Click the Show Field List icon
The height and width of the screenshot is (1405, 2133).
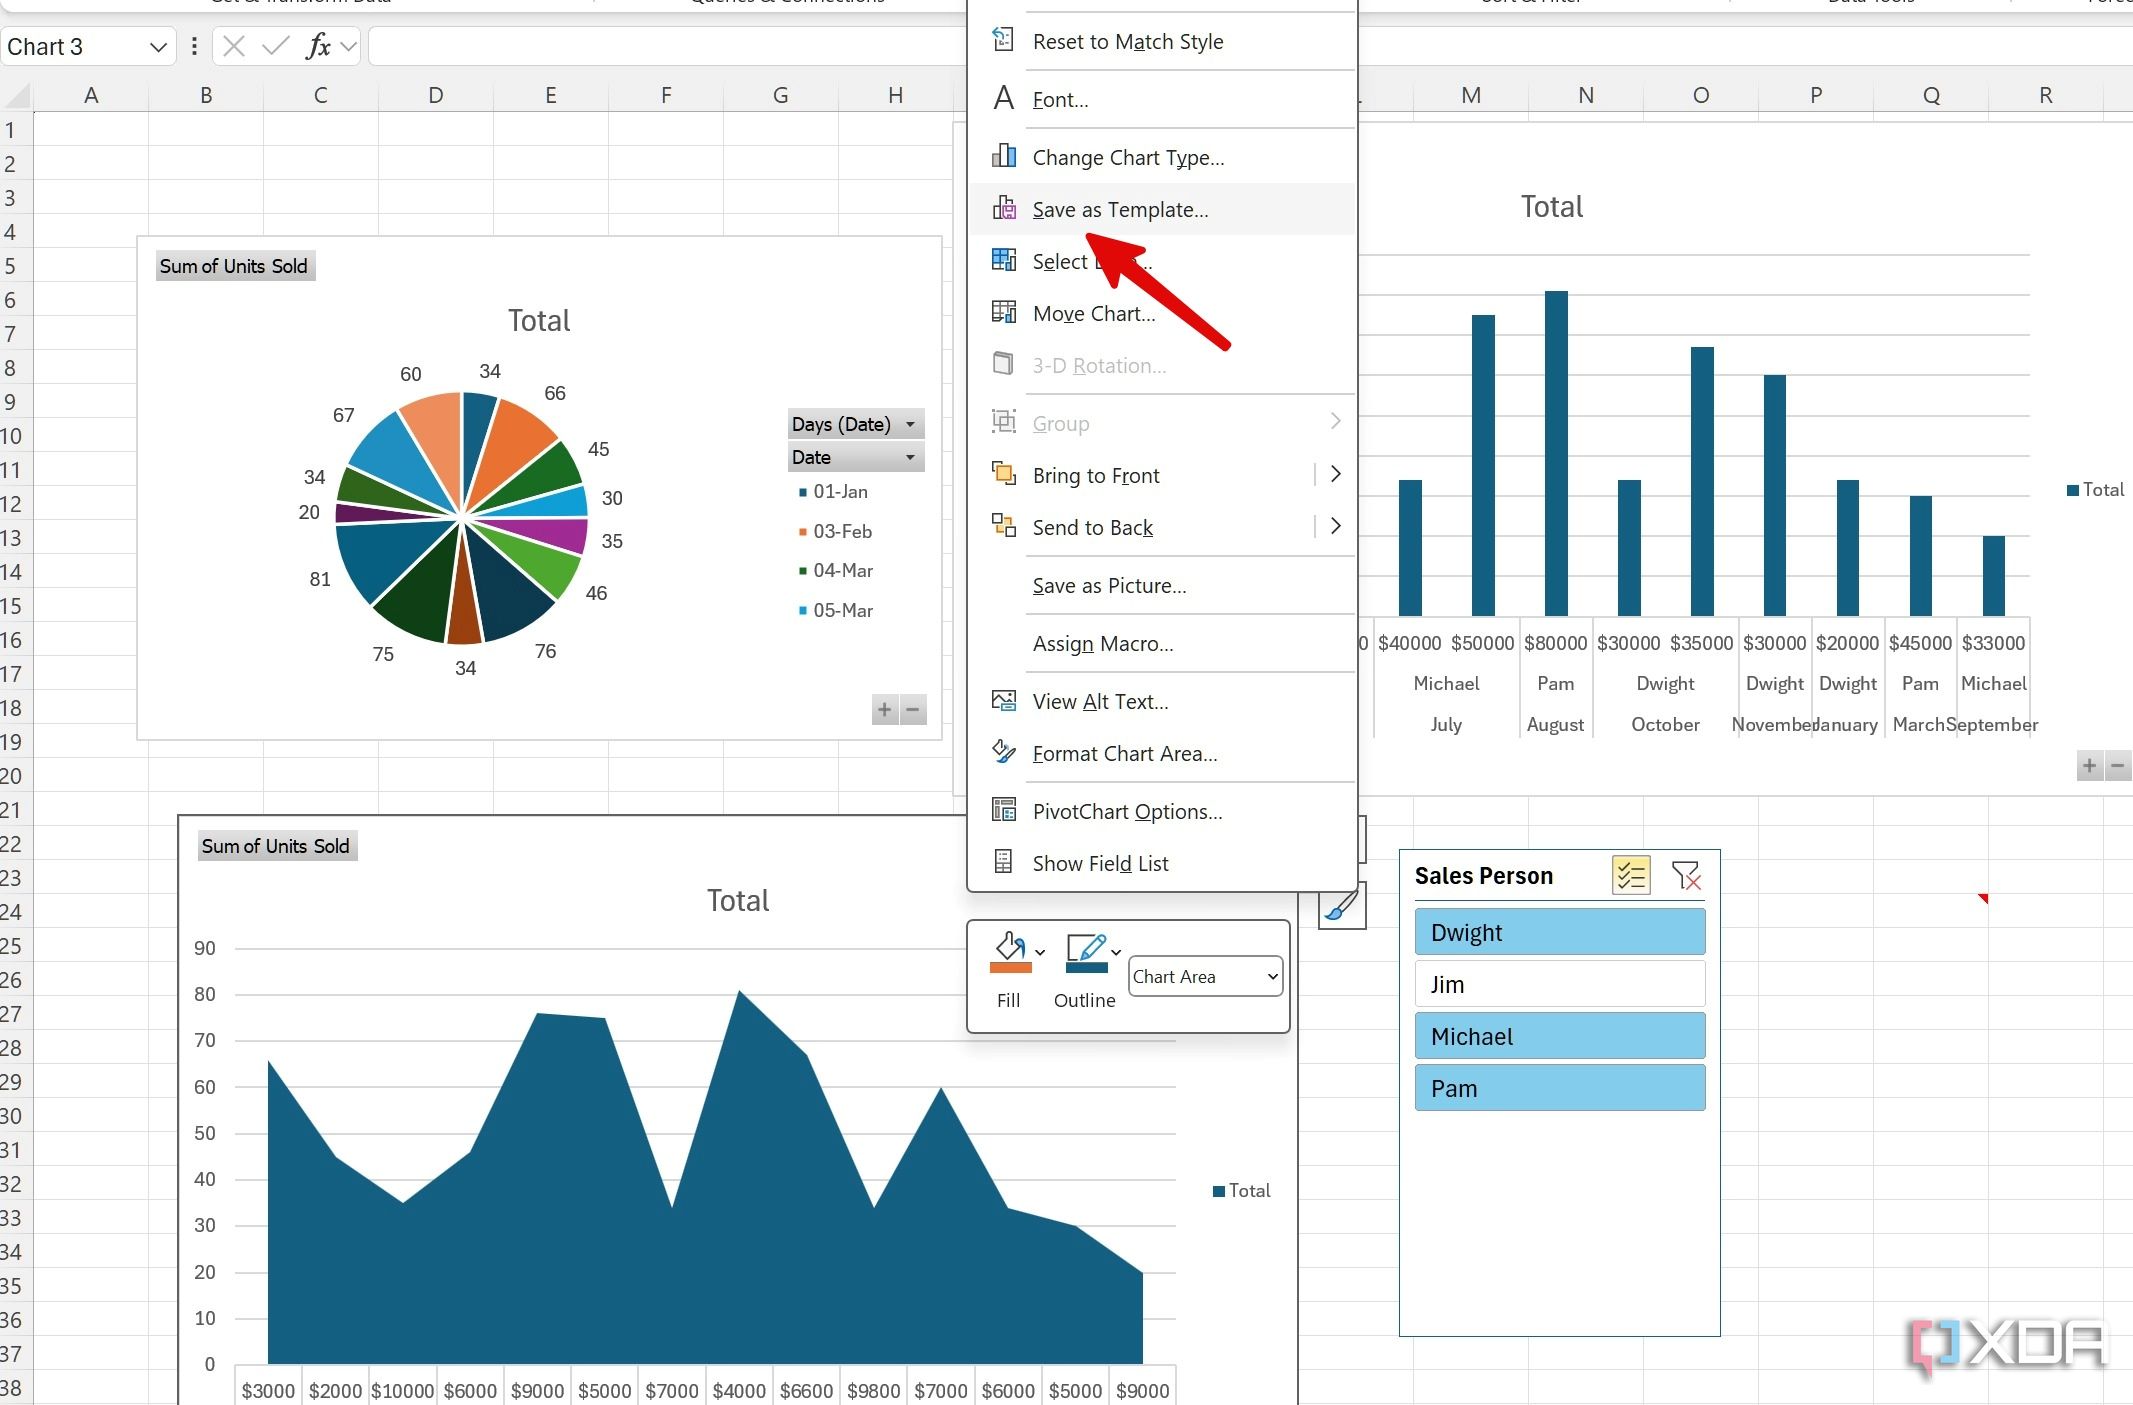[1003, 862]
